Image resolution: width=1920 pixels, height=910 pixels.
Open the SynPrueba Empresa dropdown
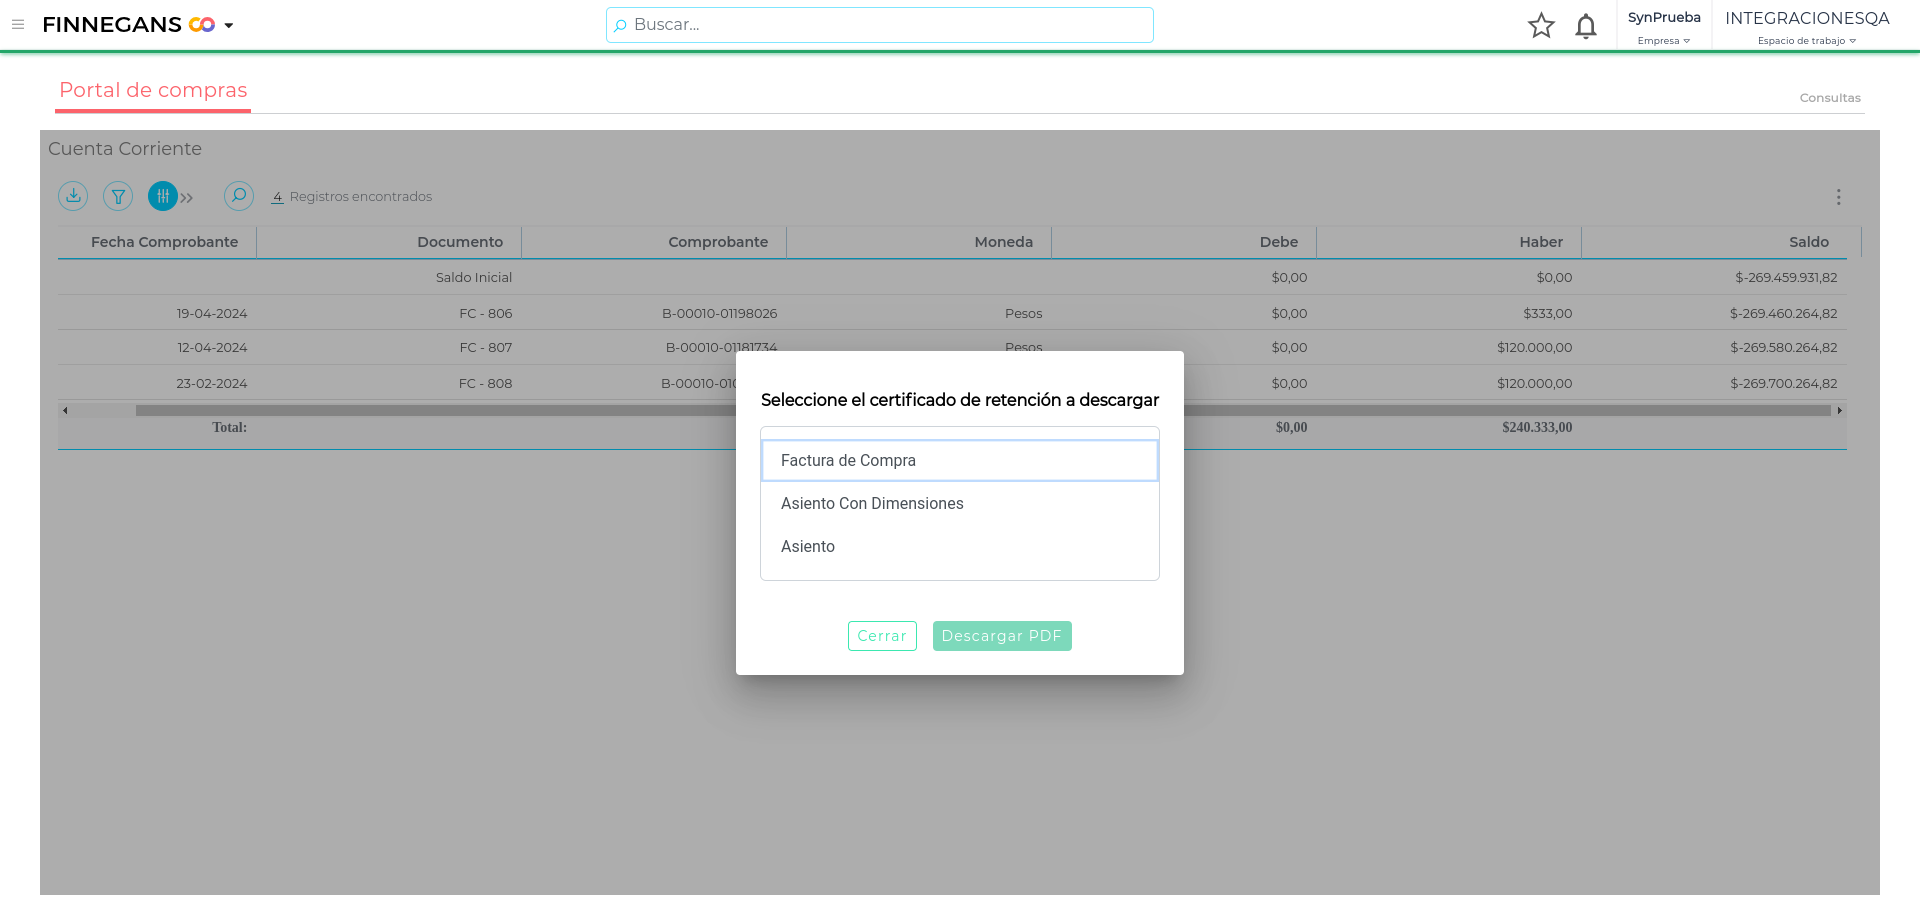(x=1663, y=27)
